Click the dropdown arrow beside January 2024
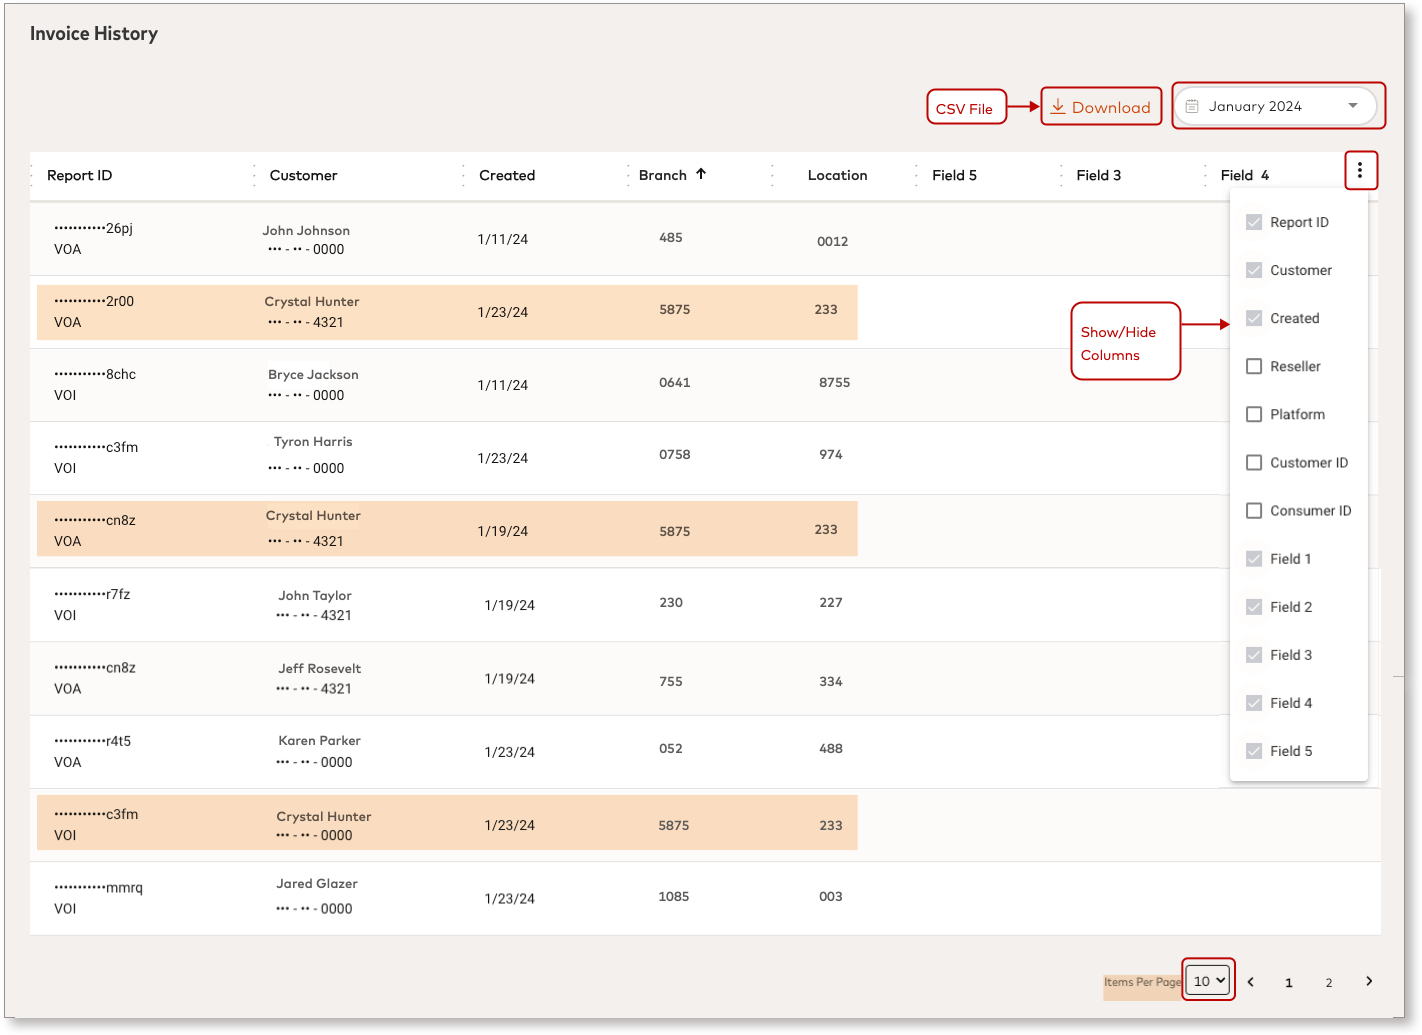The height and width of the screenshot is (1035, 1422). (x=1353, y=106)
